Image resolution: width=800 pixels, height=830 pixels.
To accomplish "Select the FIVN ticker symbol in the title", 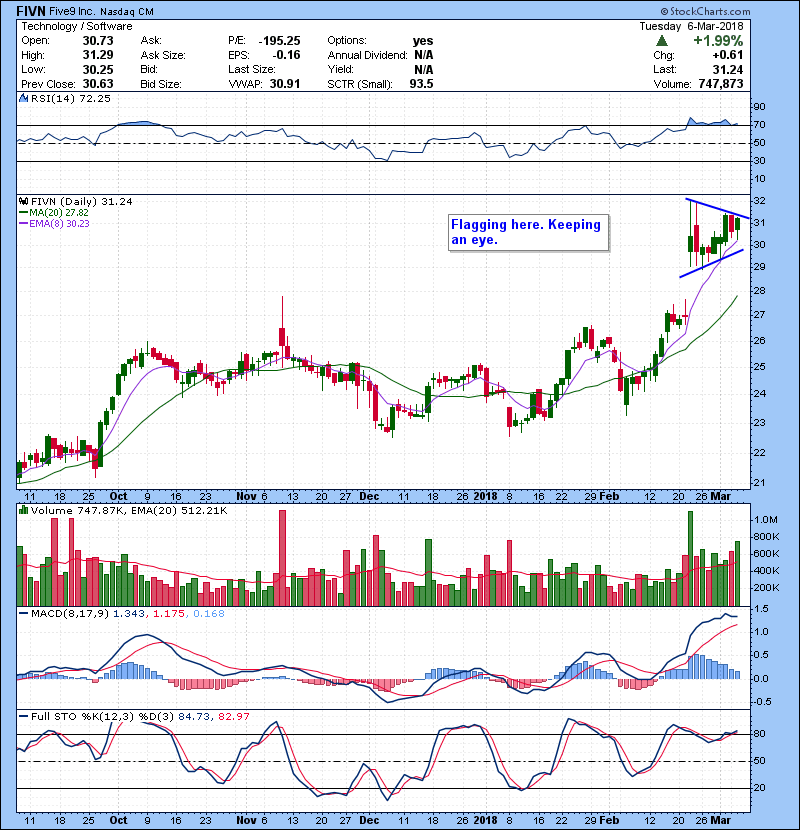I will (31, 11).
